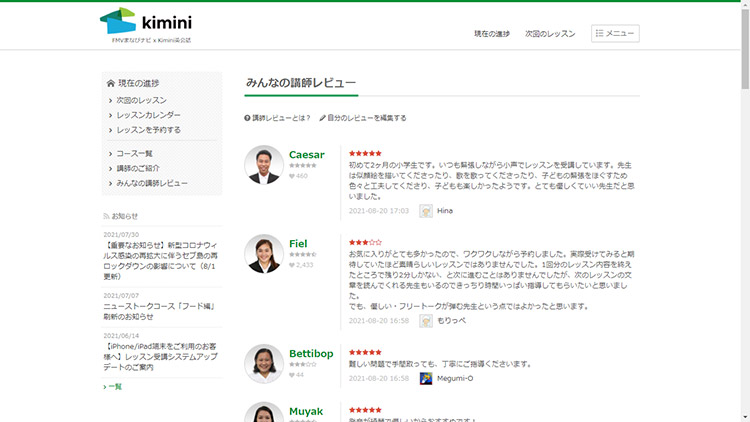Click reviewer Megumi-O's avatar icon
750x422 pixels.
426,378
